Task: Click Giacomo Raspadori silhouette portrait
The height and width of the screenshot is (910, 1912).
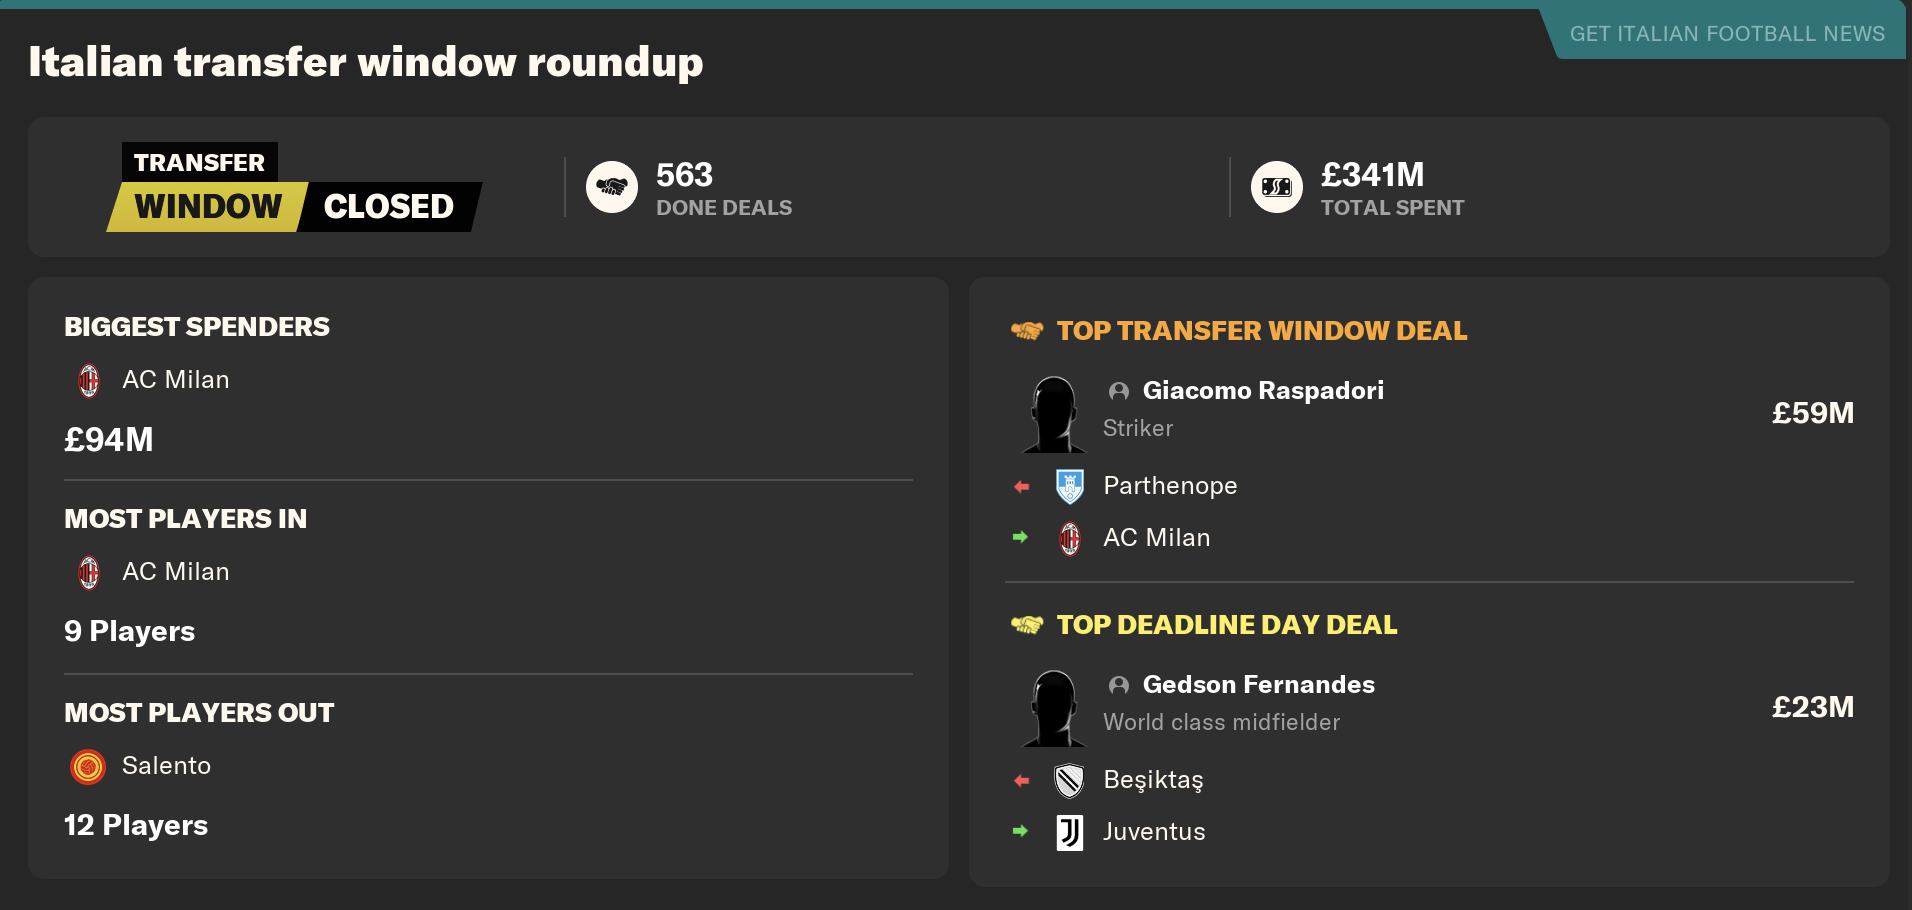Action: (x=1054, y=414)
